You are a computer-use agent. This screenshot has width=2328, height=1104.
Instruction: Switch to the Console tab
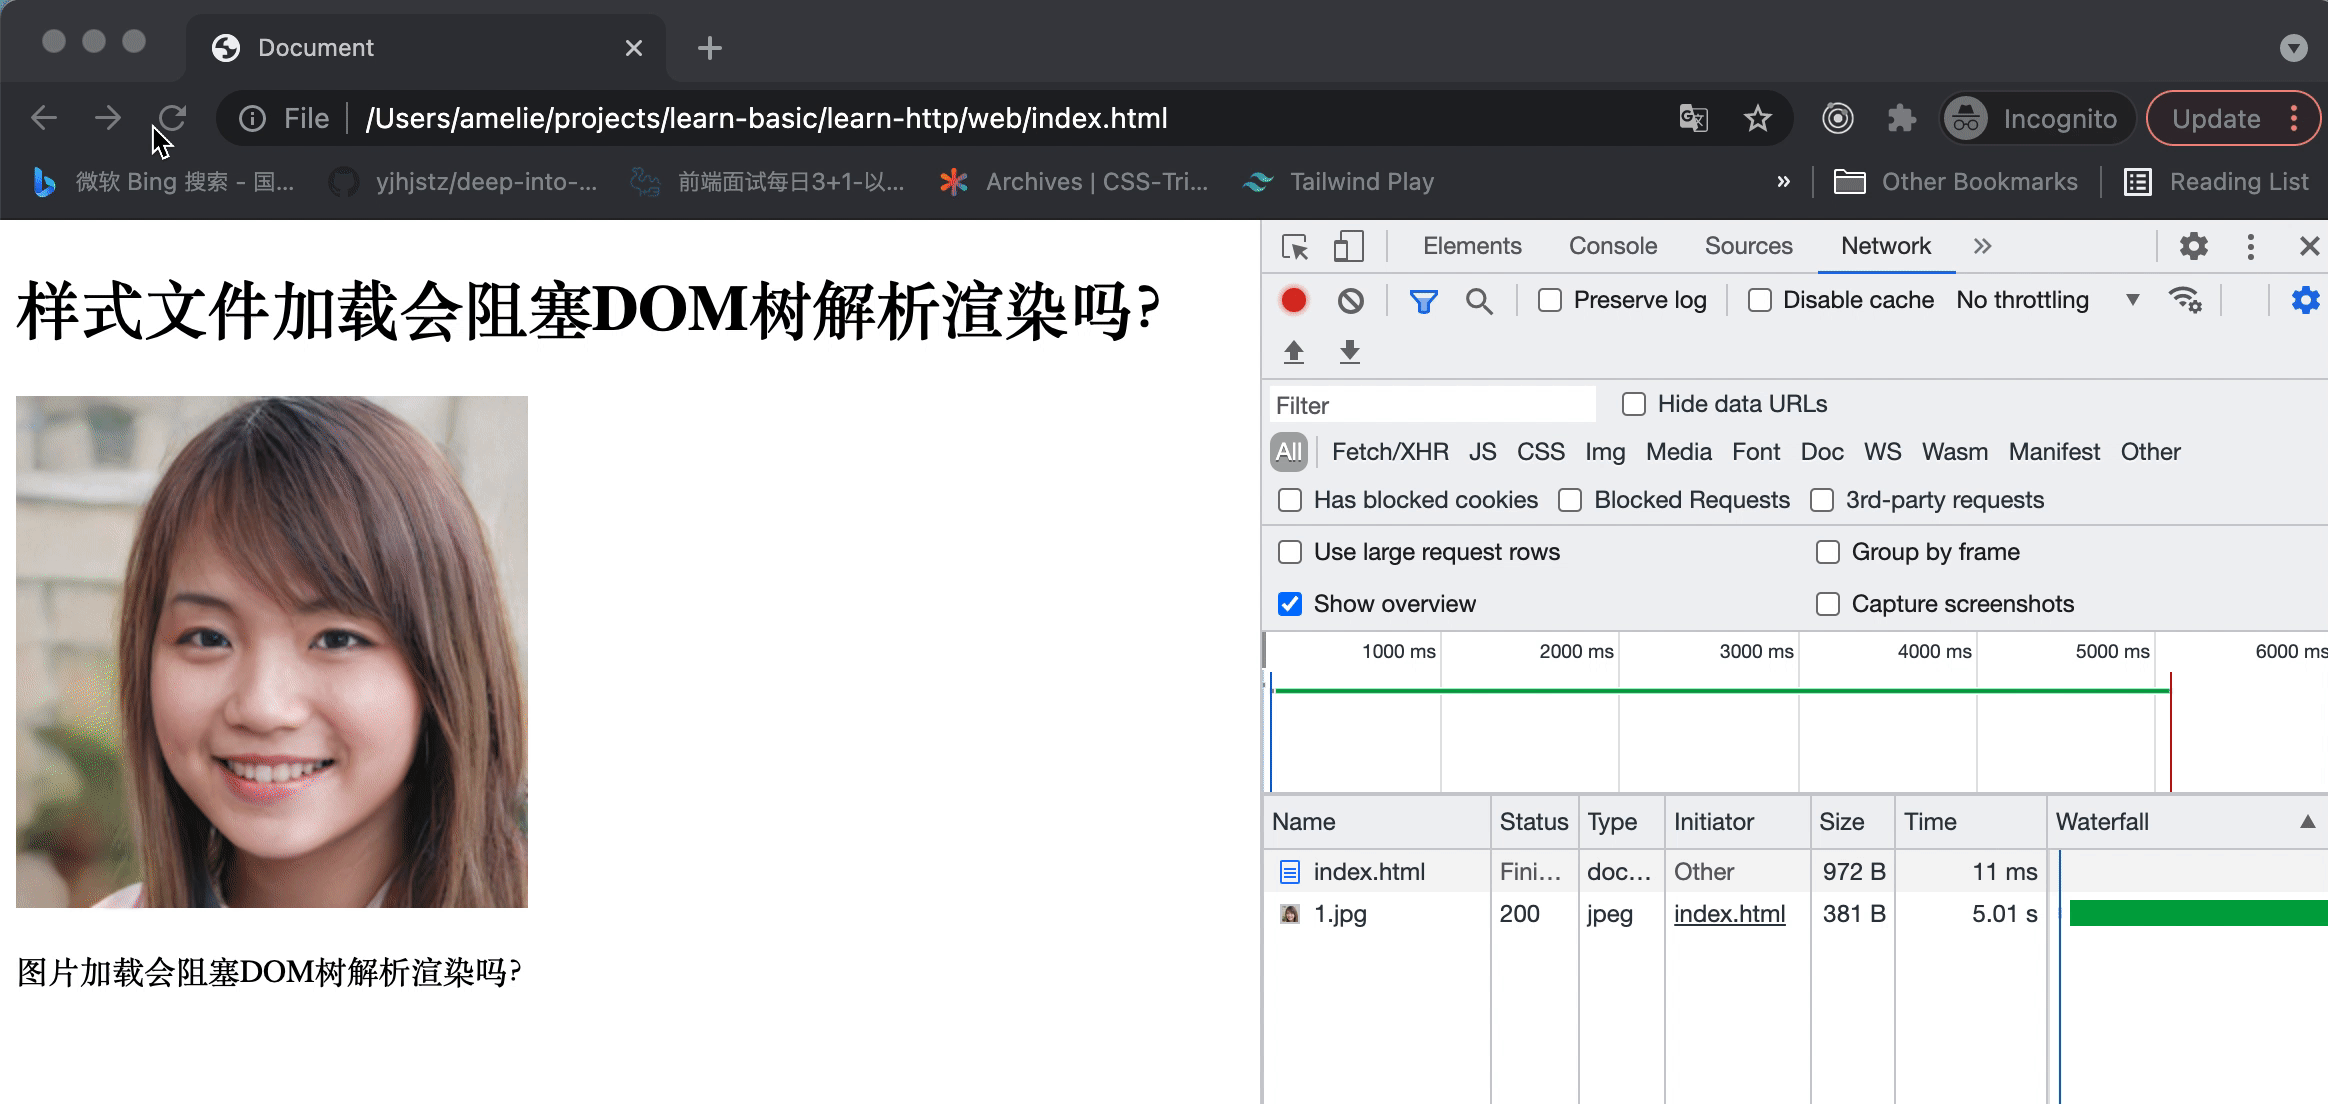click(1612, 246)
